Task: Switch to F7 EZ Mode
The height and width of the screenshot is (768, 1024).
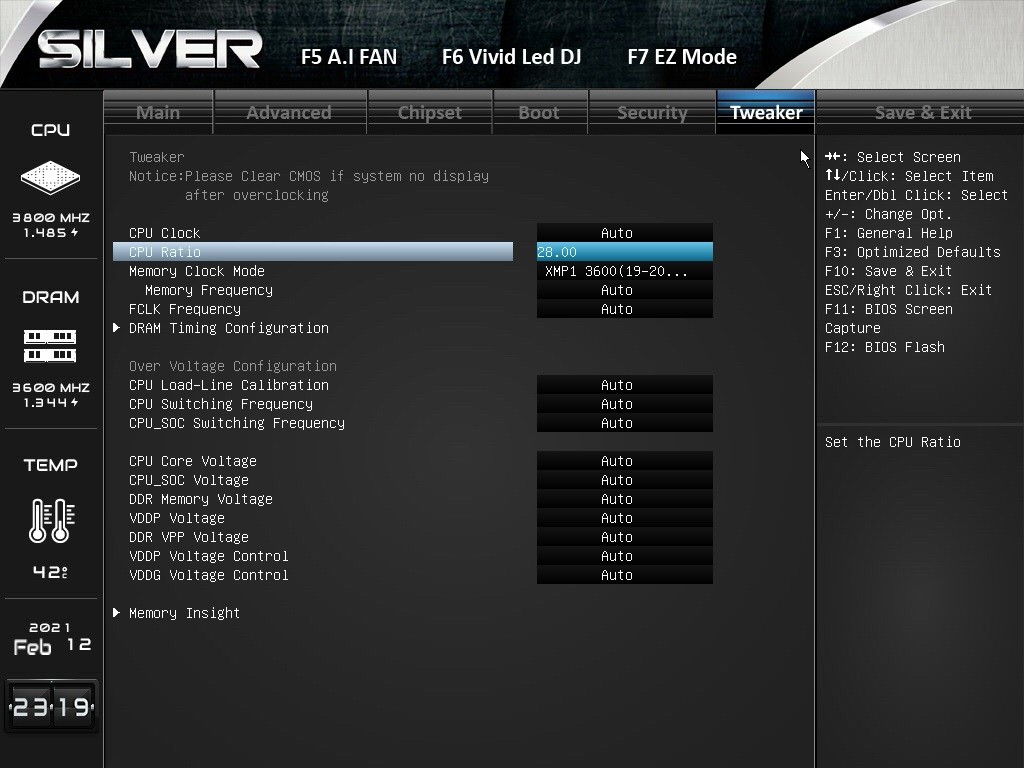Action: pos(682,57)
